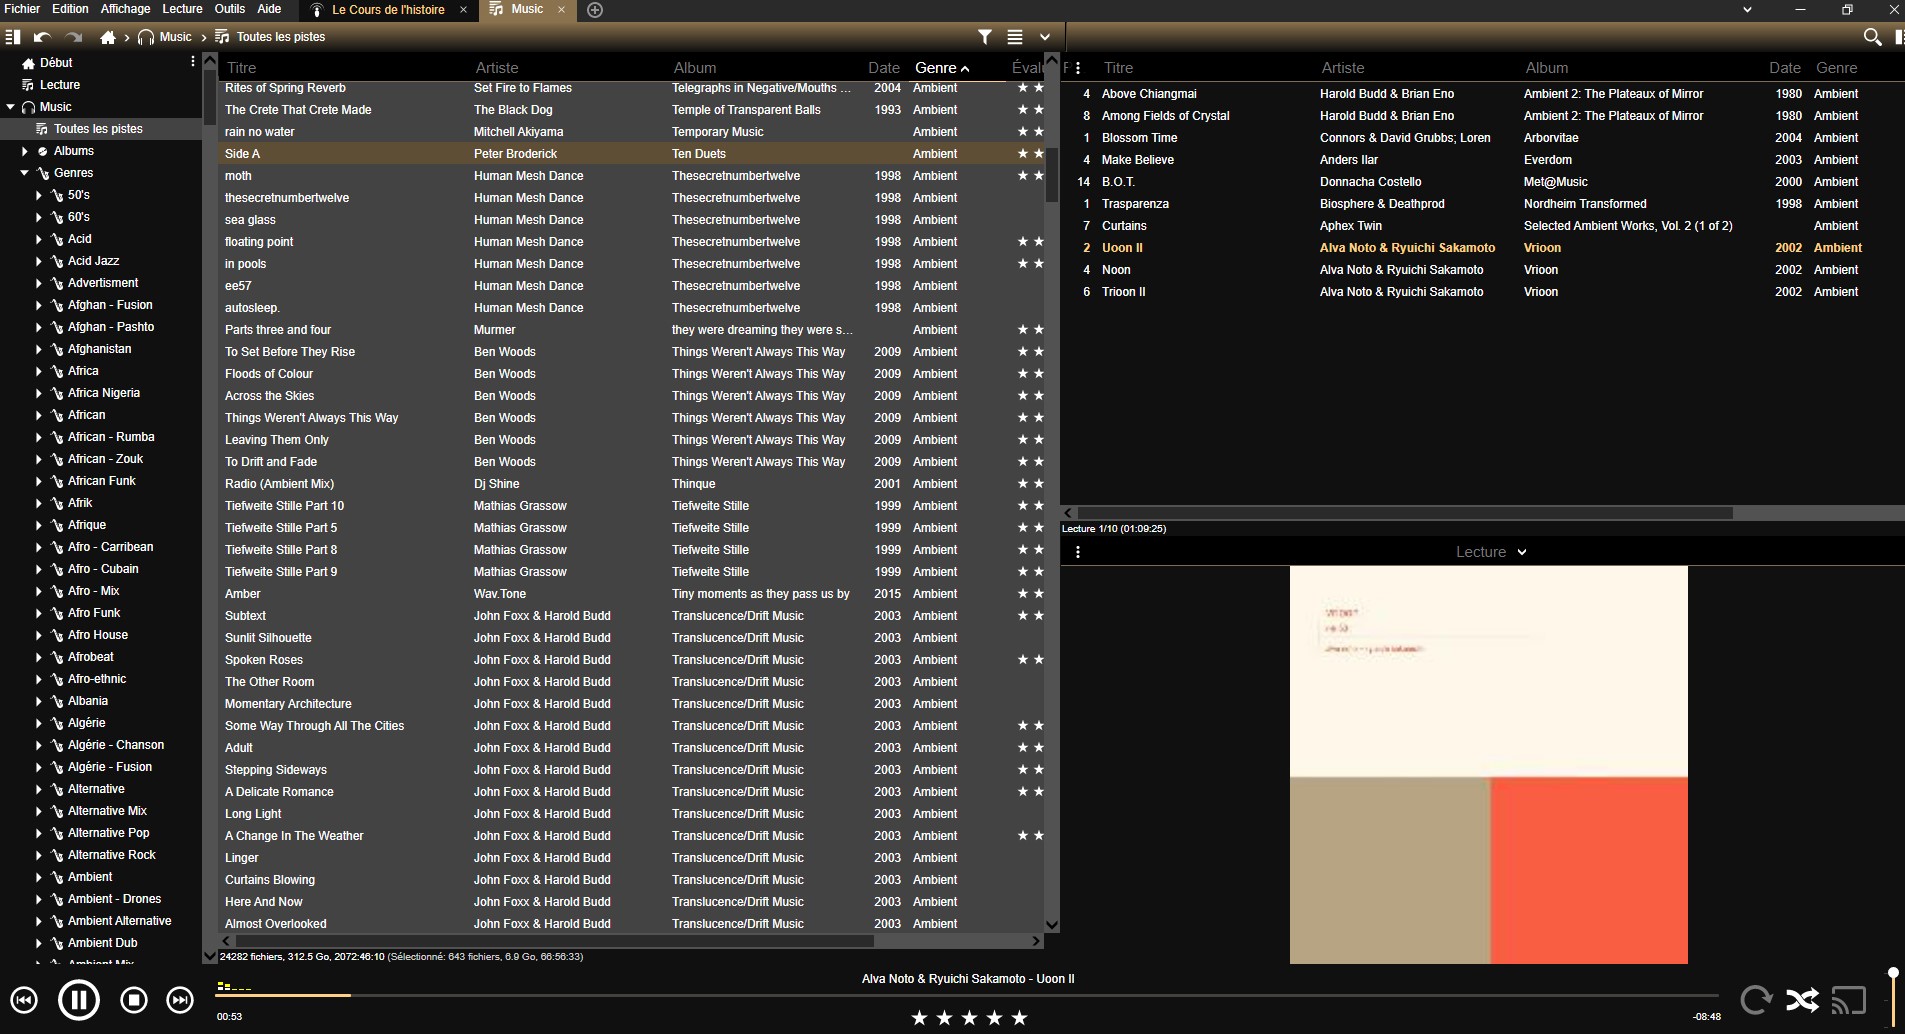Toggle shuffle playback mode
This screenshot has width=1905, height=1034.
[1802, 1000]
